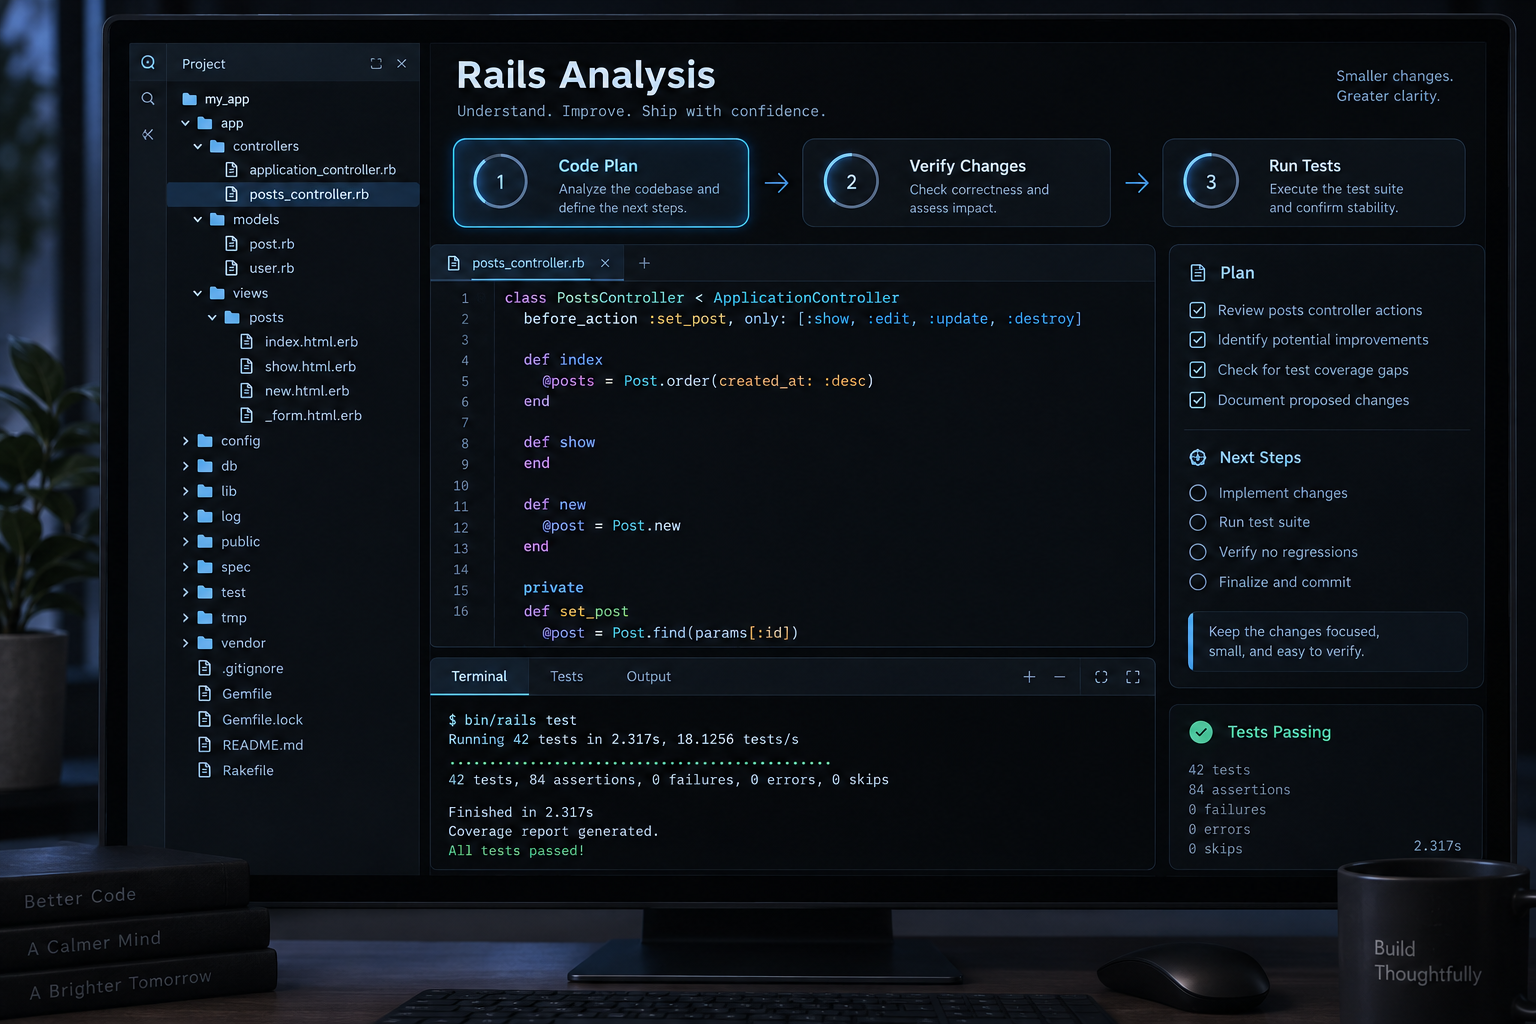Collapse sidebar with double-chevron icon
1536x1024 pixels.
(148, 134)
